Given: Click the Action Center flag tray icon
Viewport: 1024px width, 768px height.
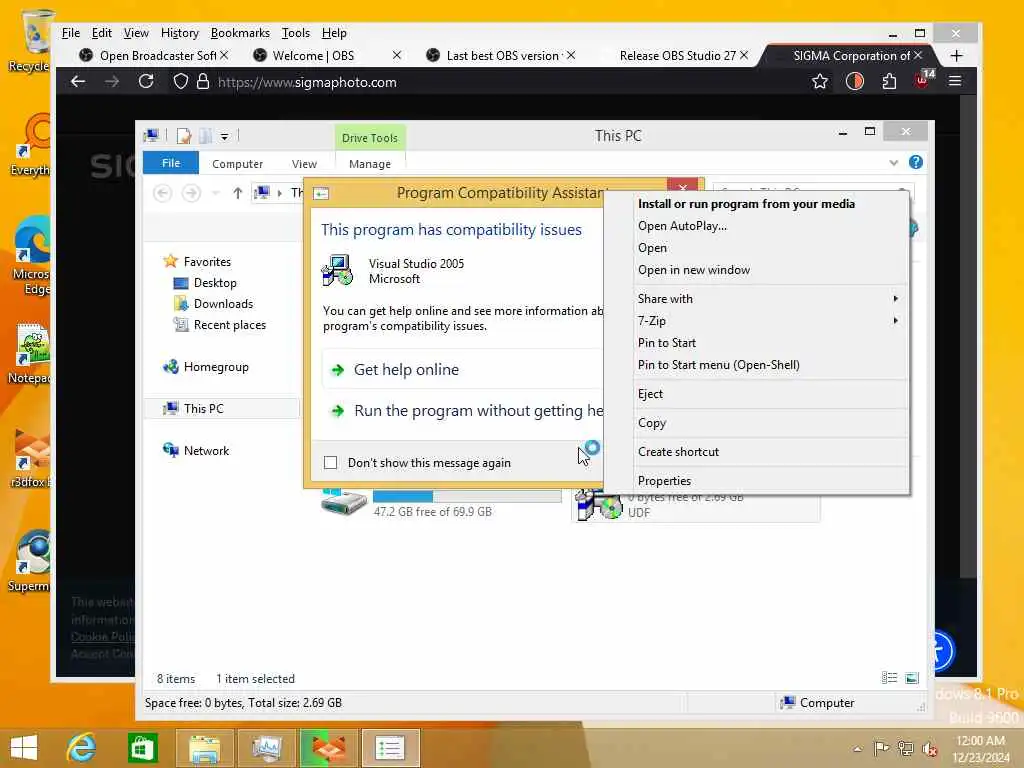Looking at the screenshot, I should pyautogui.click(x=881, y=748).
